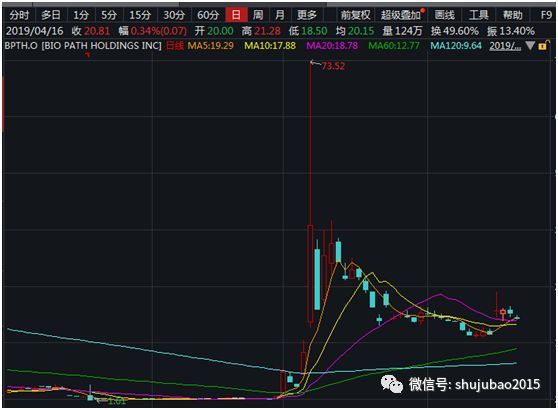Expand the triangle dropdown next to 2019/...
The height and width of the screenshot is (410, 558).
tap(530, 46)
